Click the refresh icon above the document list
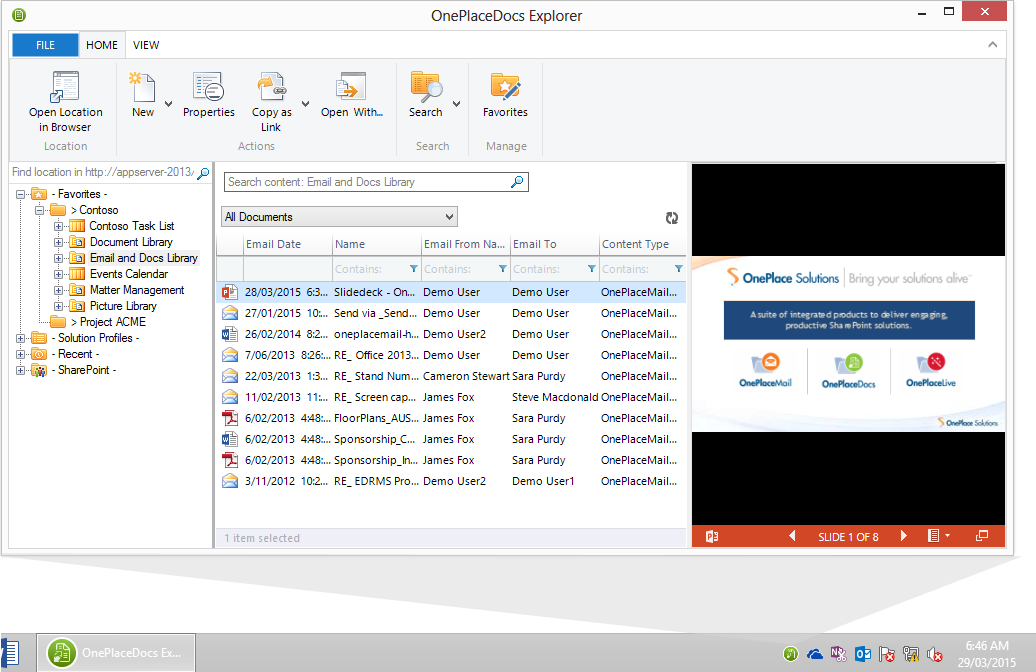The width and height of the screenshot is (1036, 672). pos(672,218)
